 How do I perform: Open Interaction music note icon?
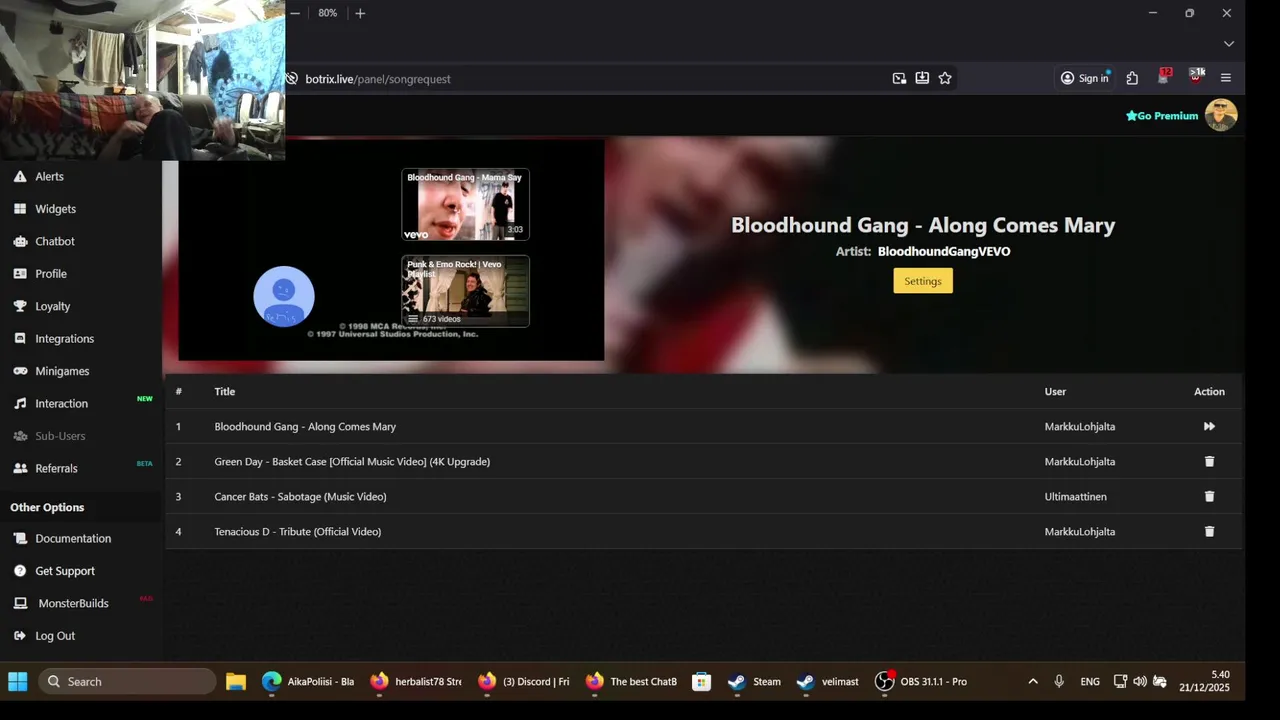20,403
